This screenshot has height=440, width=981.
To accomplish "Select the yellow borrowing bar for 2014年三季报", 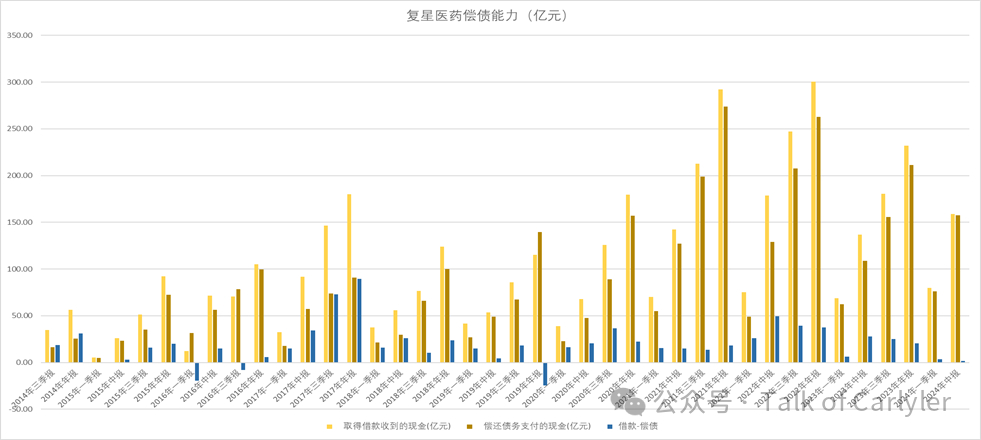I will point(47,346).
